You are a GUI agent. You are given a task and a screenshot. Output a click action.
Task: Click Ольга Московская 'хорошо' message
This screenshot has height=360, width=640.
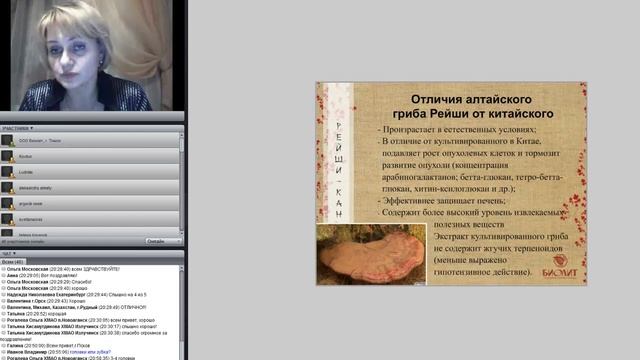click(47, 288)
